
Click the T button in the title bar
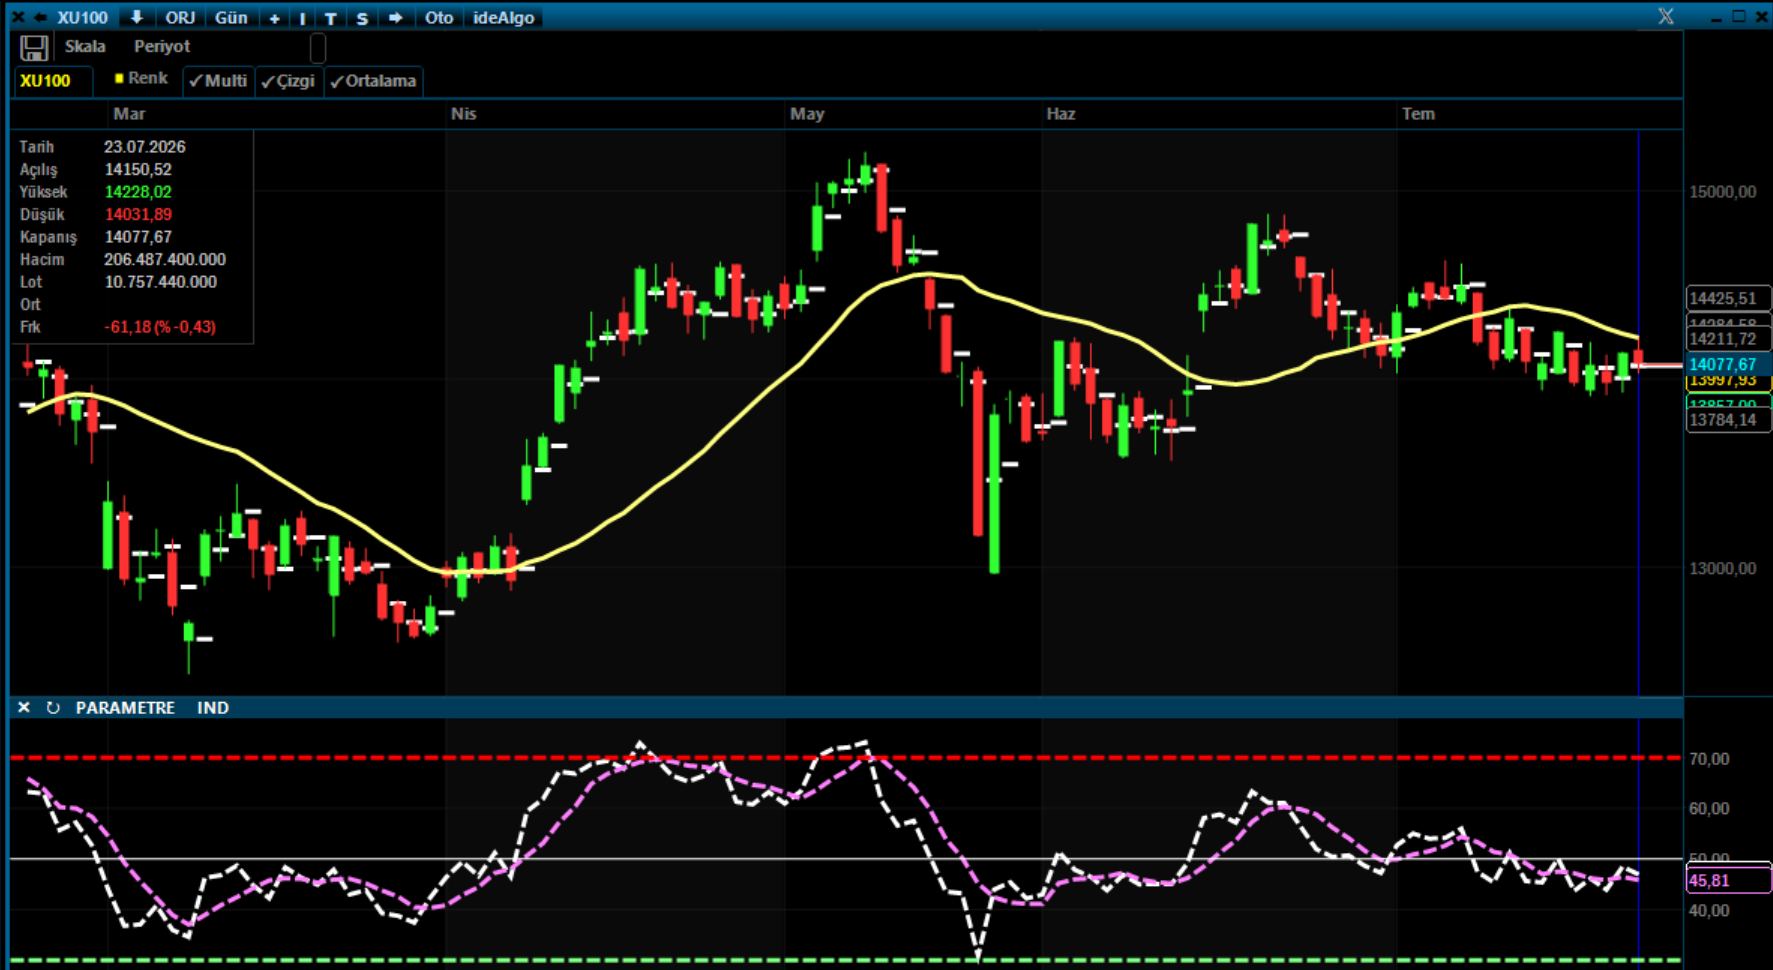pyautogui.click(x=330, y=18)
